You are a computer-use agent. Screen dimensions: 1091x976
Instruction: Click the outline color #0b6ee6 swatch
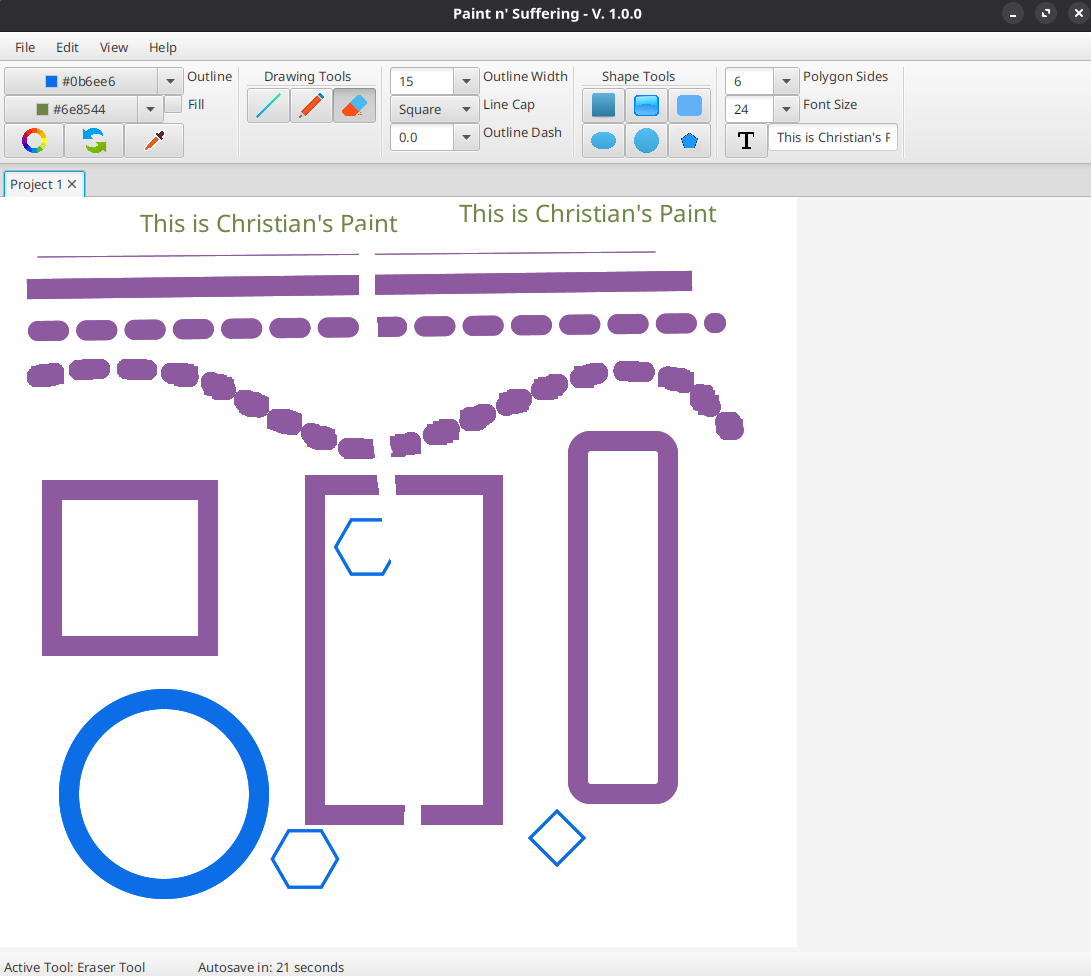coord(81,81)
